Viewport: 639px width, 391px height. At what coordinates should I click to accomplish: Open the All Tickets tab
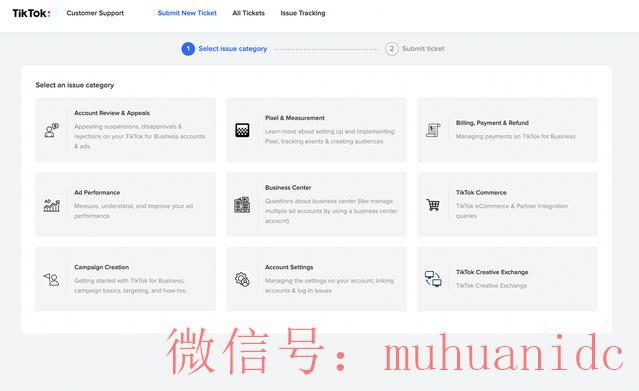[249, 13]
